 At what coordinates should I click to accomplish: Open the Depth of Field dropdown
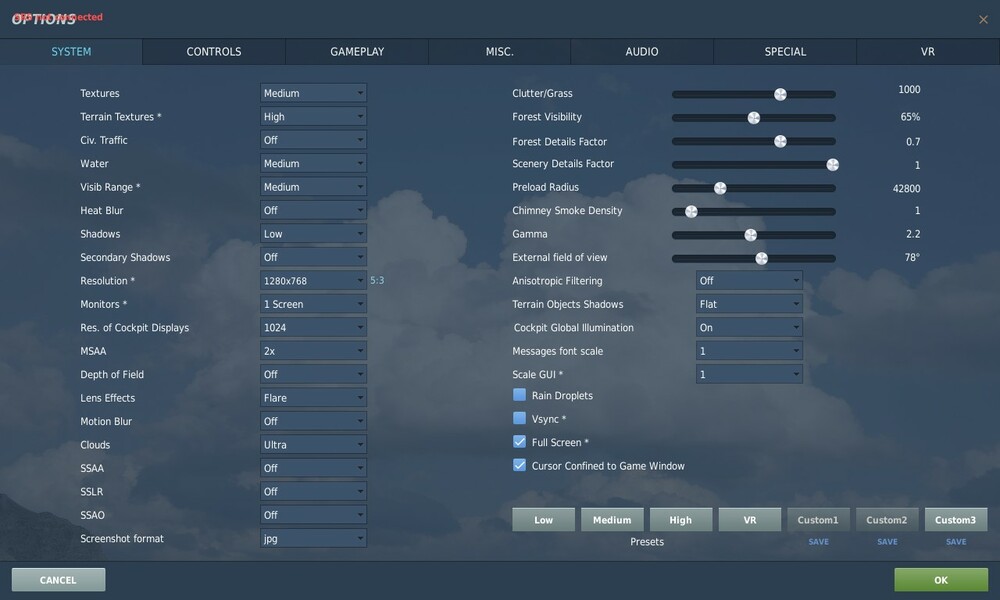click(x=313, y=374)
